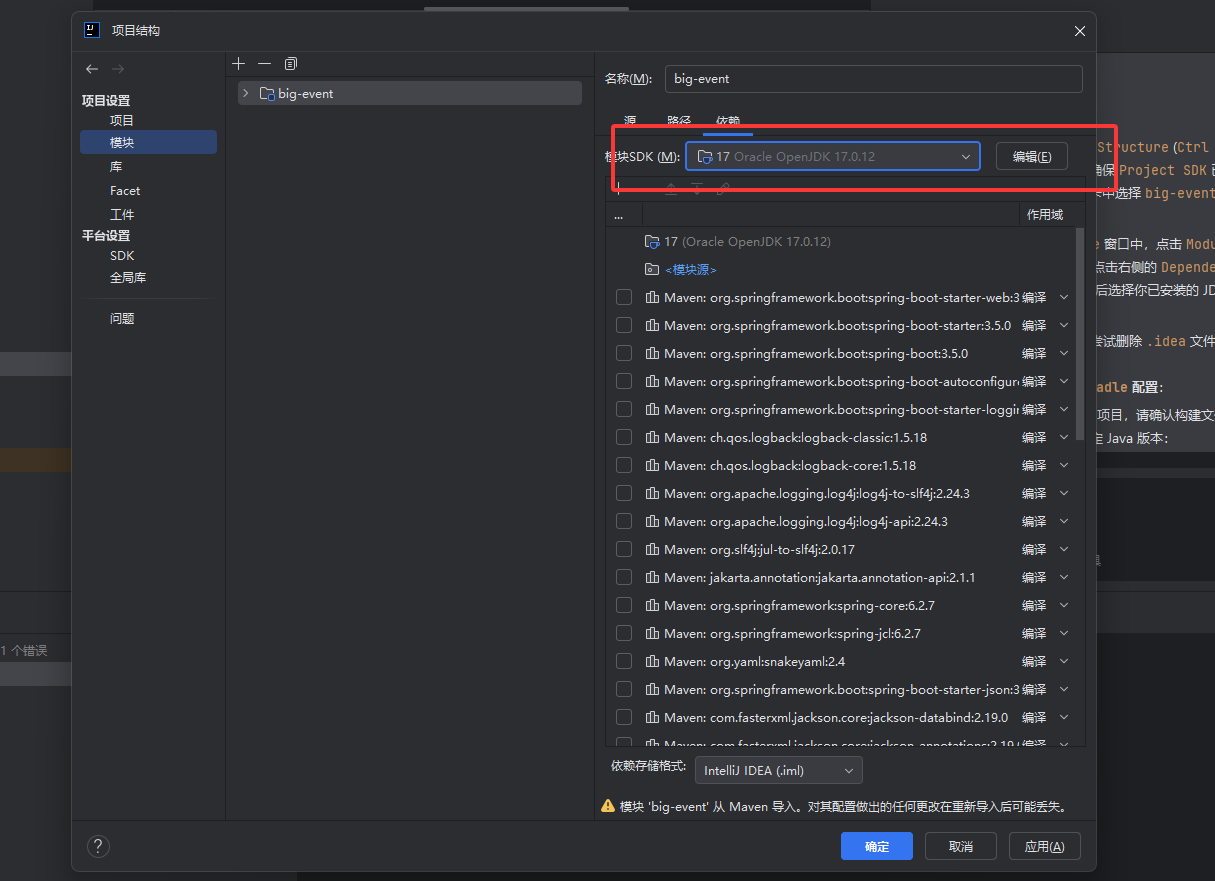Click the forward navigation arrow icon
1215x881 pixels.
(x=118, y=69)
